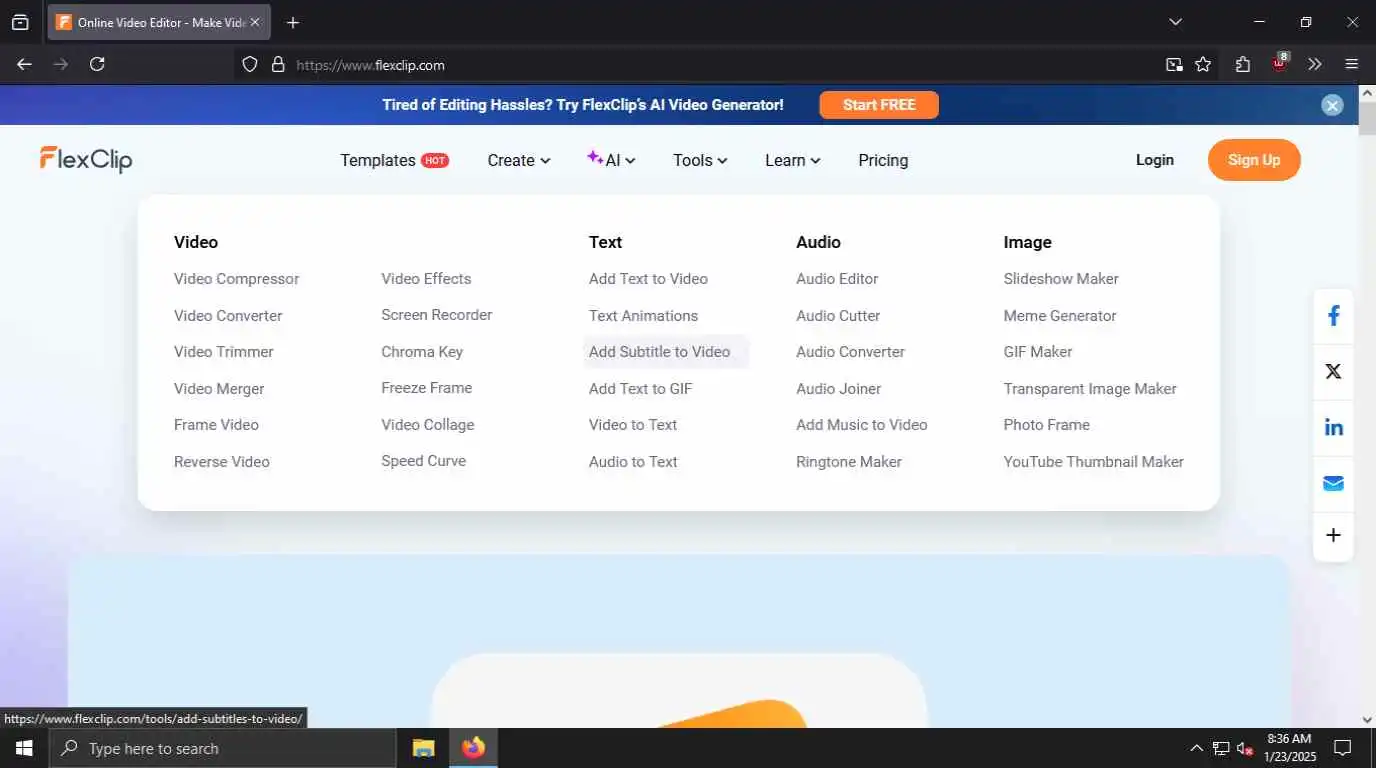Share page via email icon
This screenshot has width=1376, height=768.
pos(1333,483)
